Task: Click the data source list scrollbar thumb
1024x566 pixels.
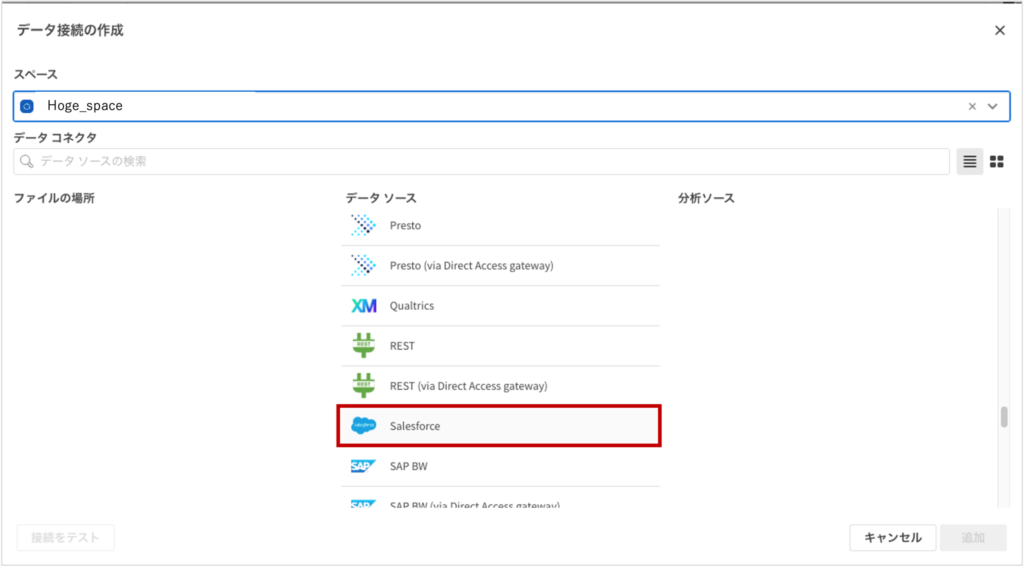Action: (1004, 418)
